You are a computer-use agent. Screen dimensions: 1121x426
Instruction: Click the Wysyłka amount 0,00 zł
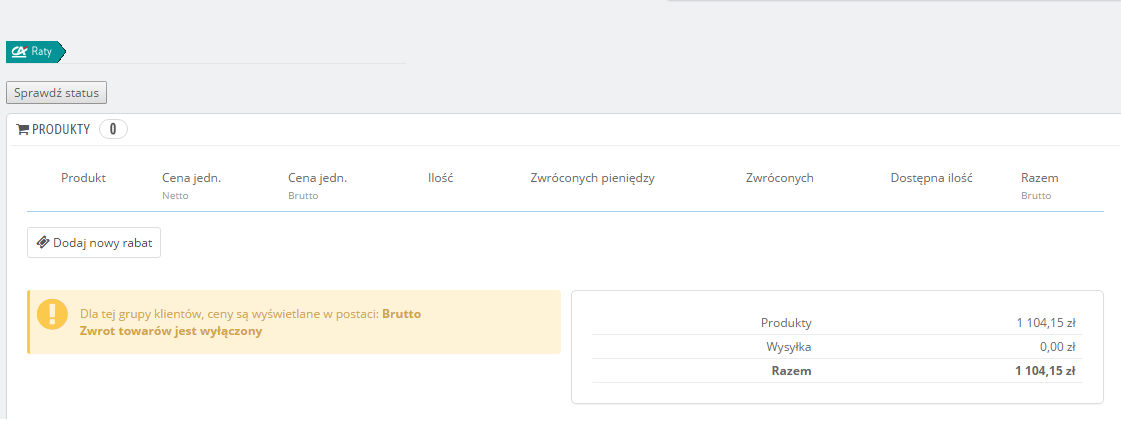1057,347
